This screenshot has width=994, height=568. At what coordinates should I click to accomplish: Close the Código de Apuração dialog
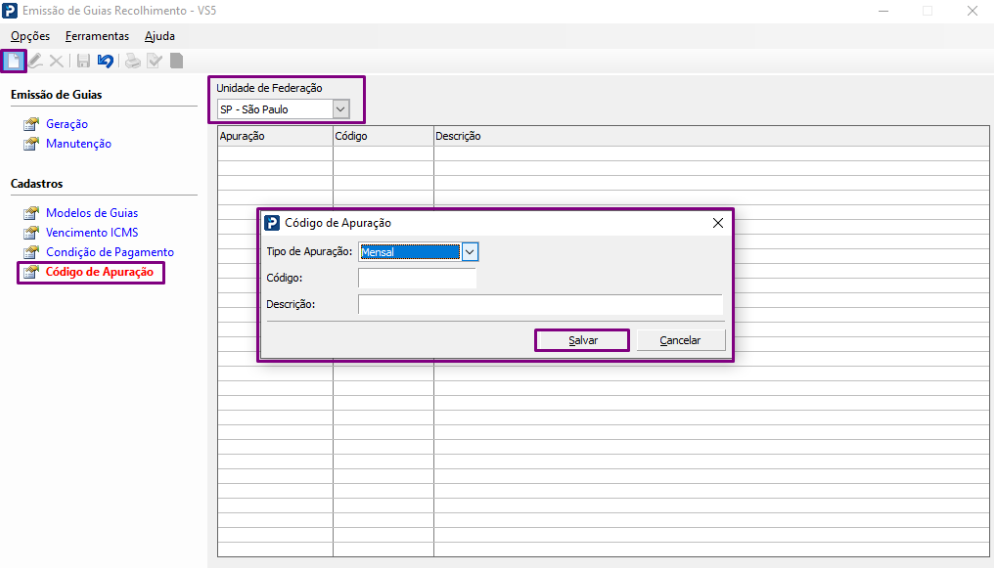(717, 223)
